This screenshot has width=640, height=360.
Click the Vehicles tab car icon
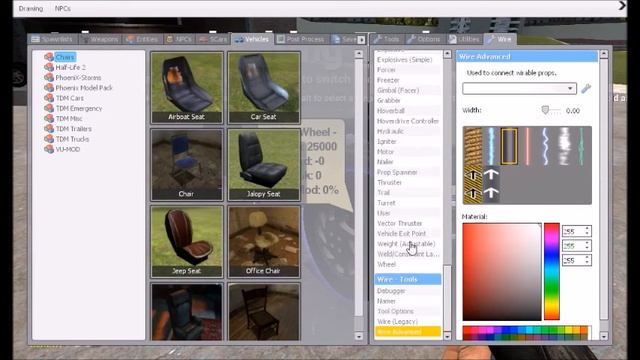tap(239, 39)
